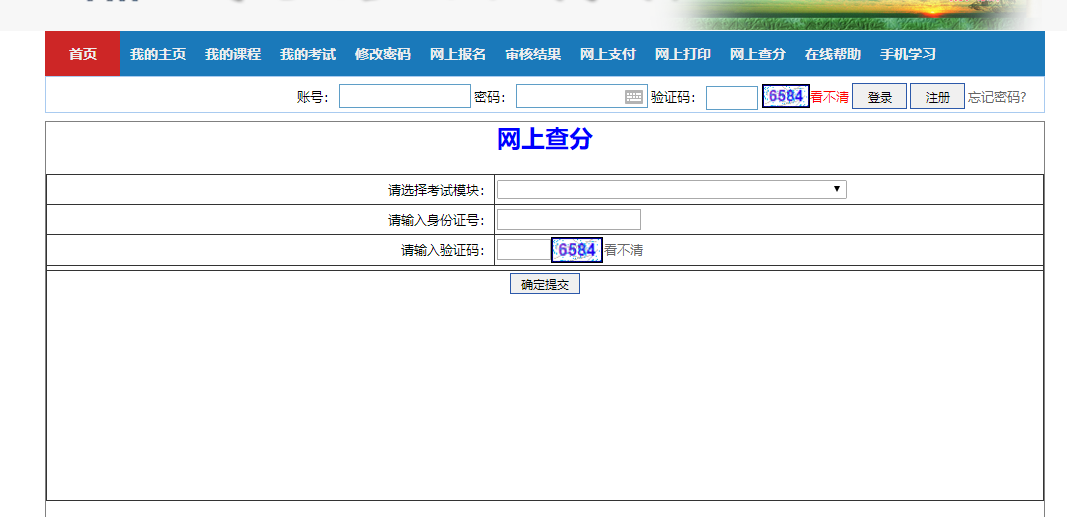Click the gray 看不清 link in query form
Viewport: 1067px width, 517px height.
pyautogui.click(x=623, y=250)
